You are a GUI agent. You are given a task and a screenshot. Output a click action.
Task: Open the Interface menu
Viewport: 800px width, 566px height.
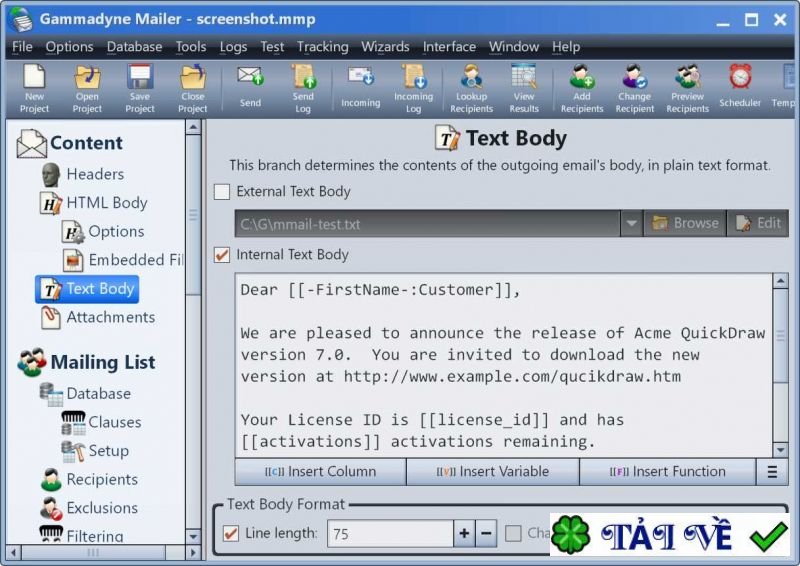(449, 47)
